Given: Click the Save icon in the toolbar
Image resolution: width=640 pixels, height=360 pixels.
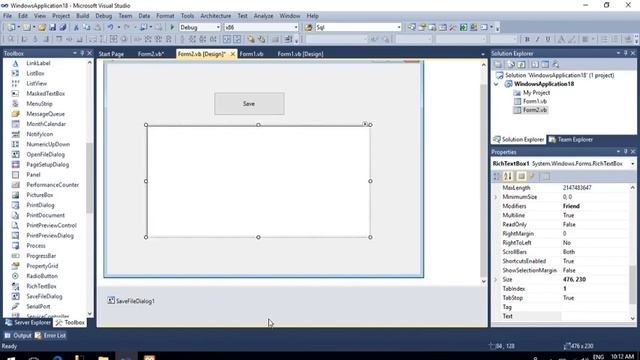Looking at the screenshot, I should coord(53,27).
